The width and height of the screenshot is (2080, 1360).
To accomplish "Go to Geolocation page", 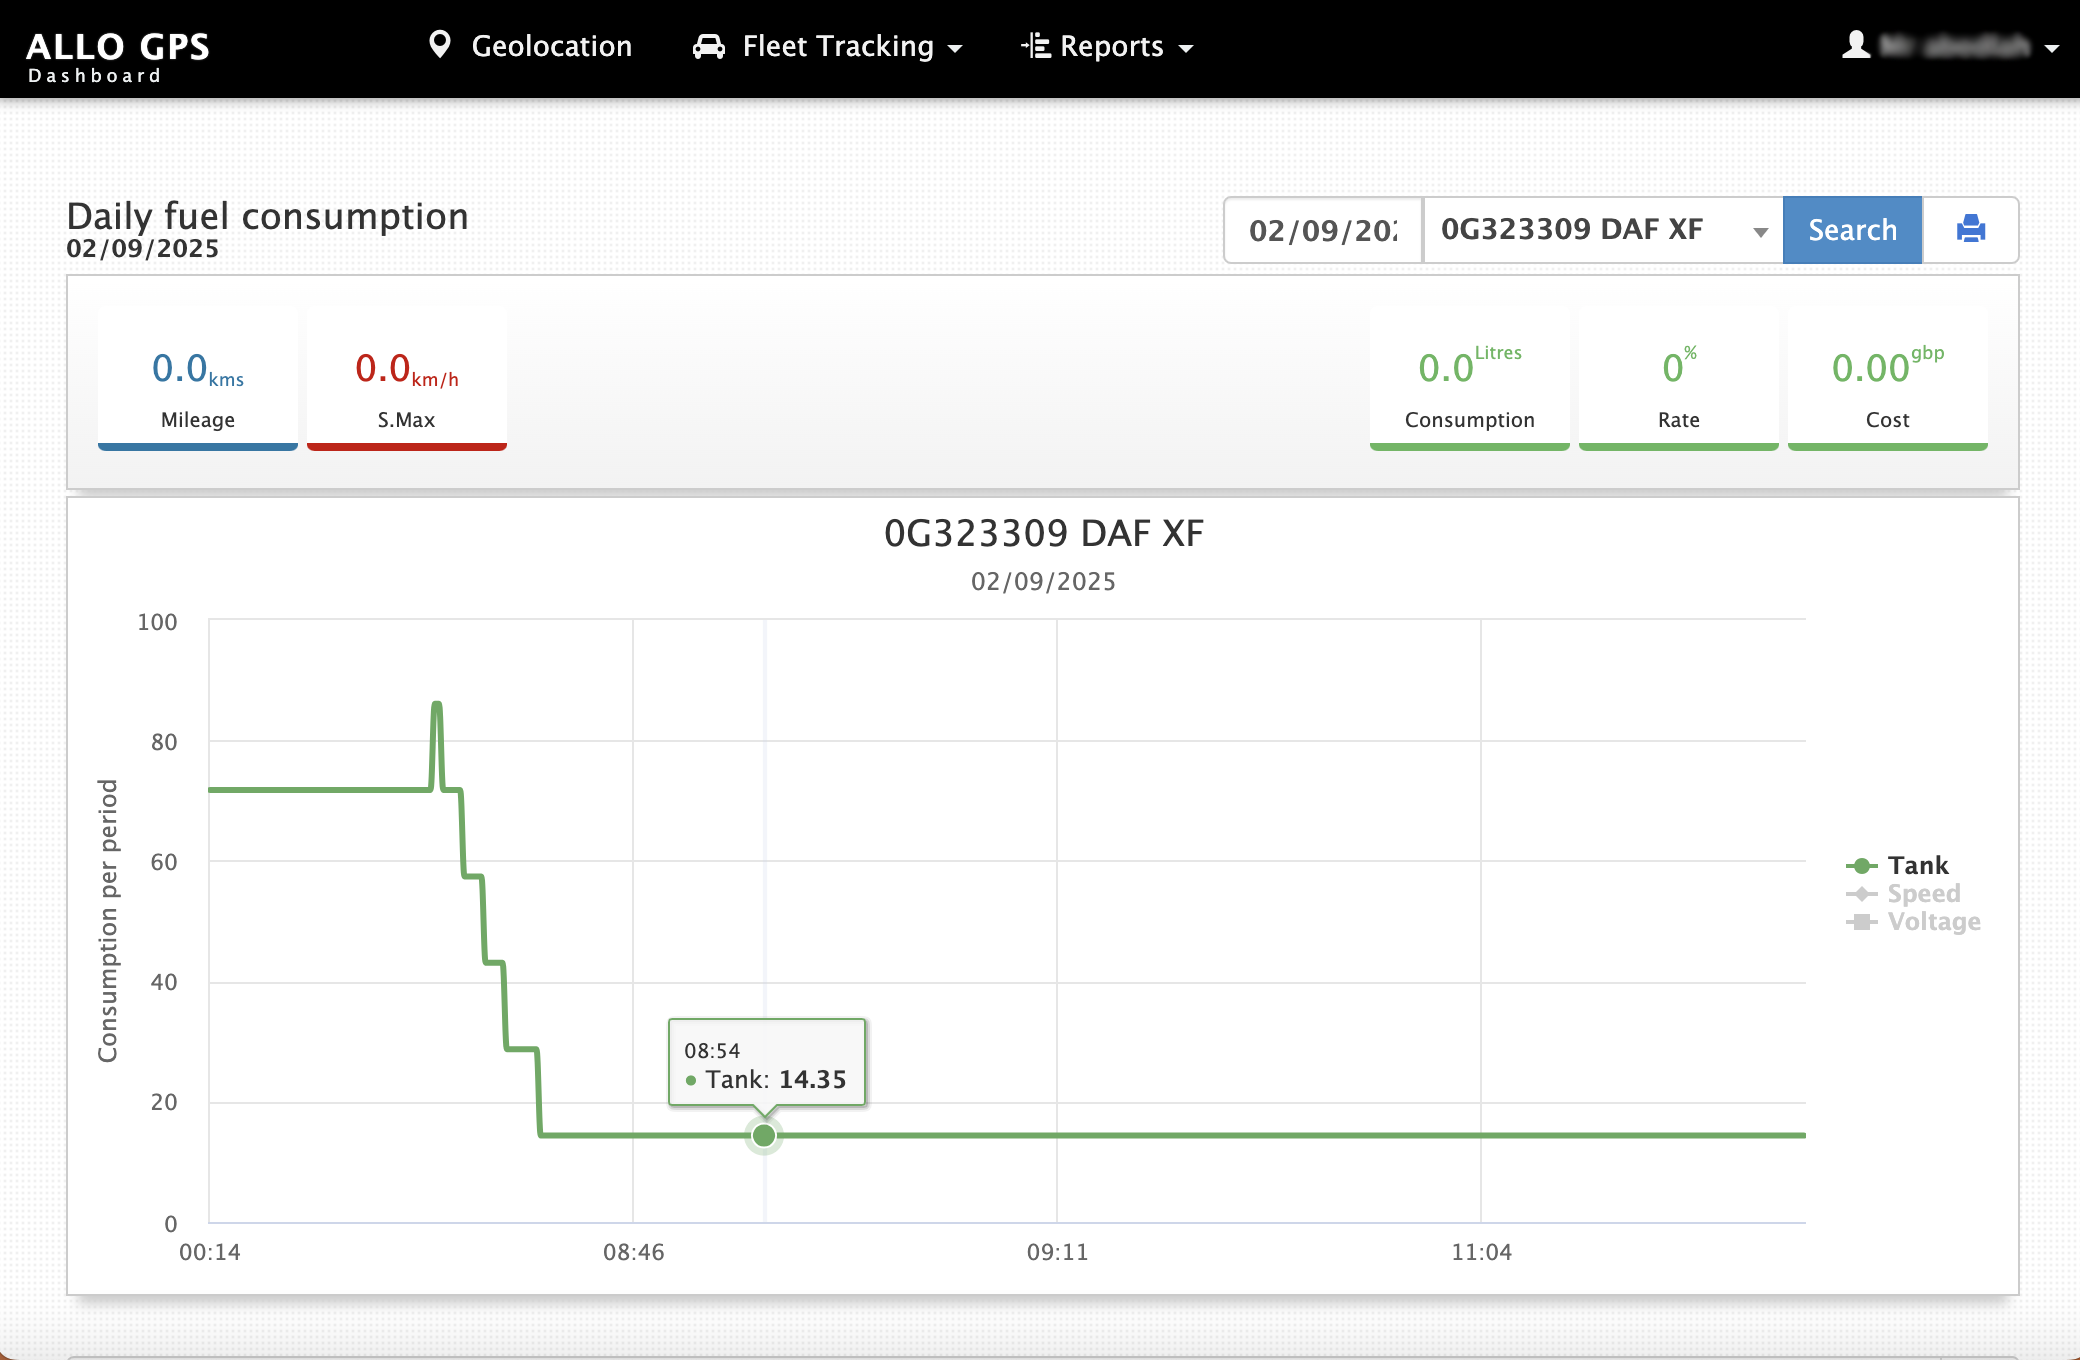I will (551, 47).
